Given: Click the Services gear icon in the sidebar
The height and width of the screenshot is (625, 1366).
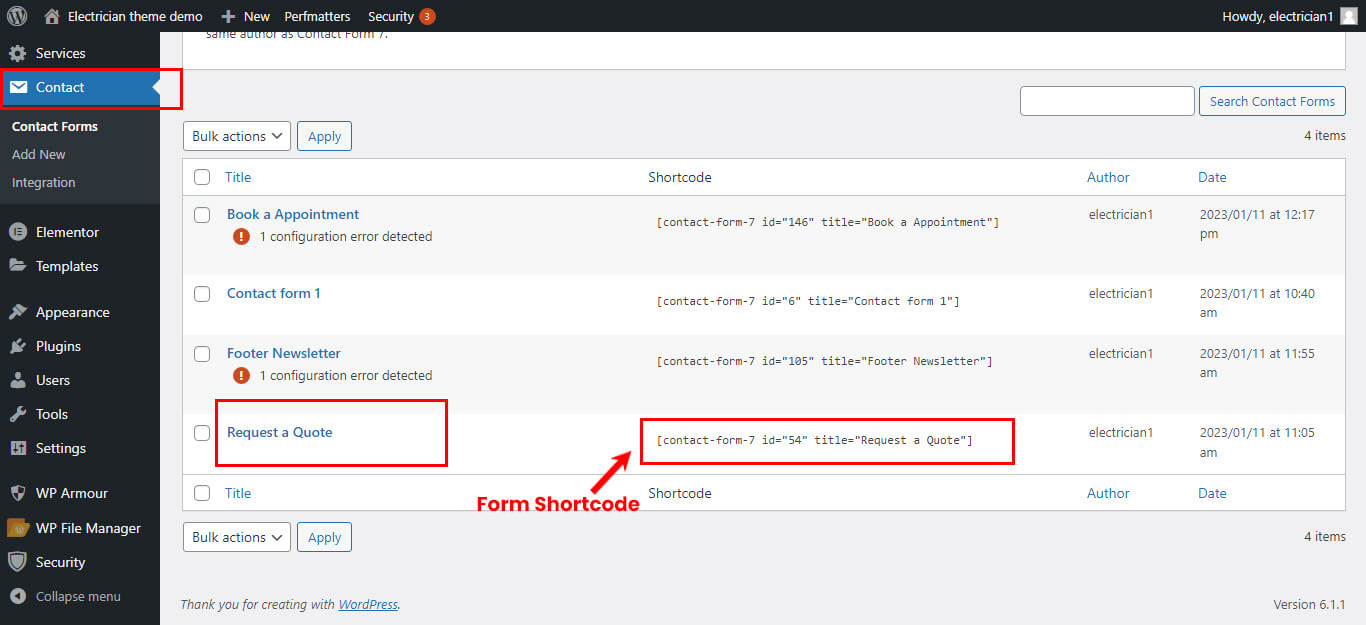Looking at the screenshot, I should 17,53.
